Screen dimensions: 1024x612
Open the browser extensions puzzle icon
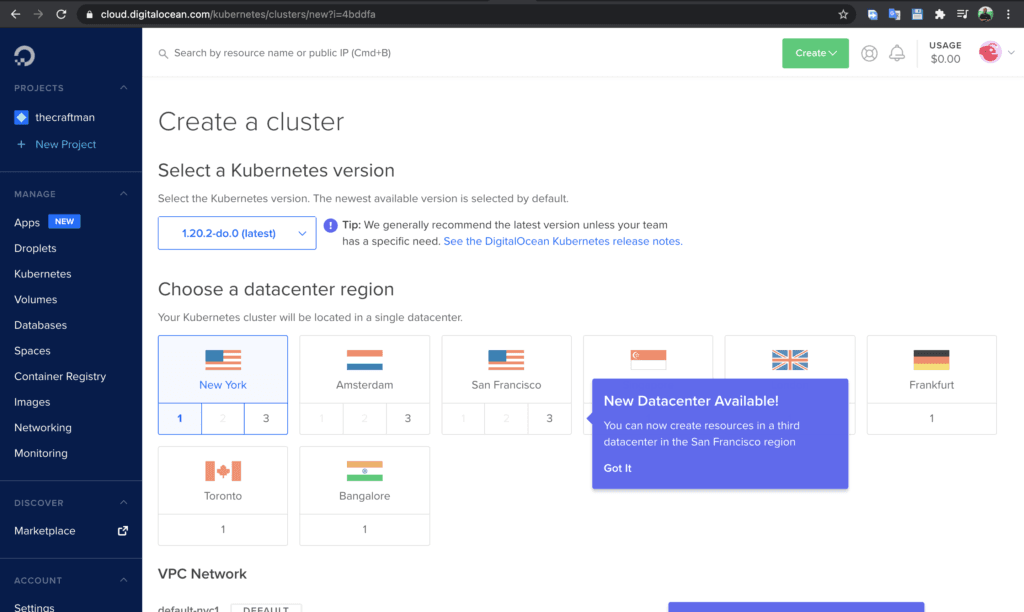point(940,14)
